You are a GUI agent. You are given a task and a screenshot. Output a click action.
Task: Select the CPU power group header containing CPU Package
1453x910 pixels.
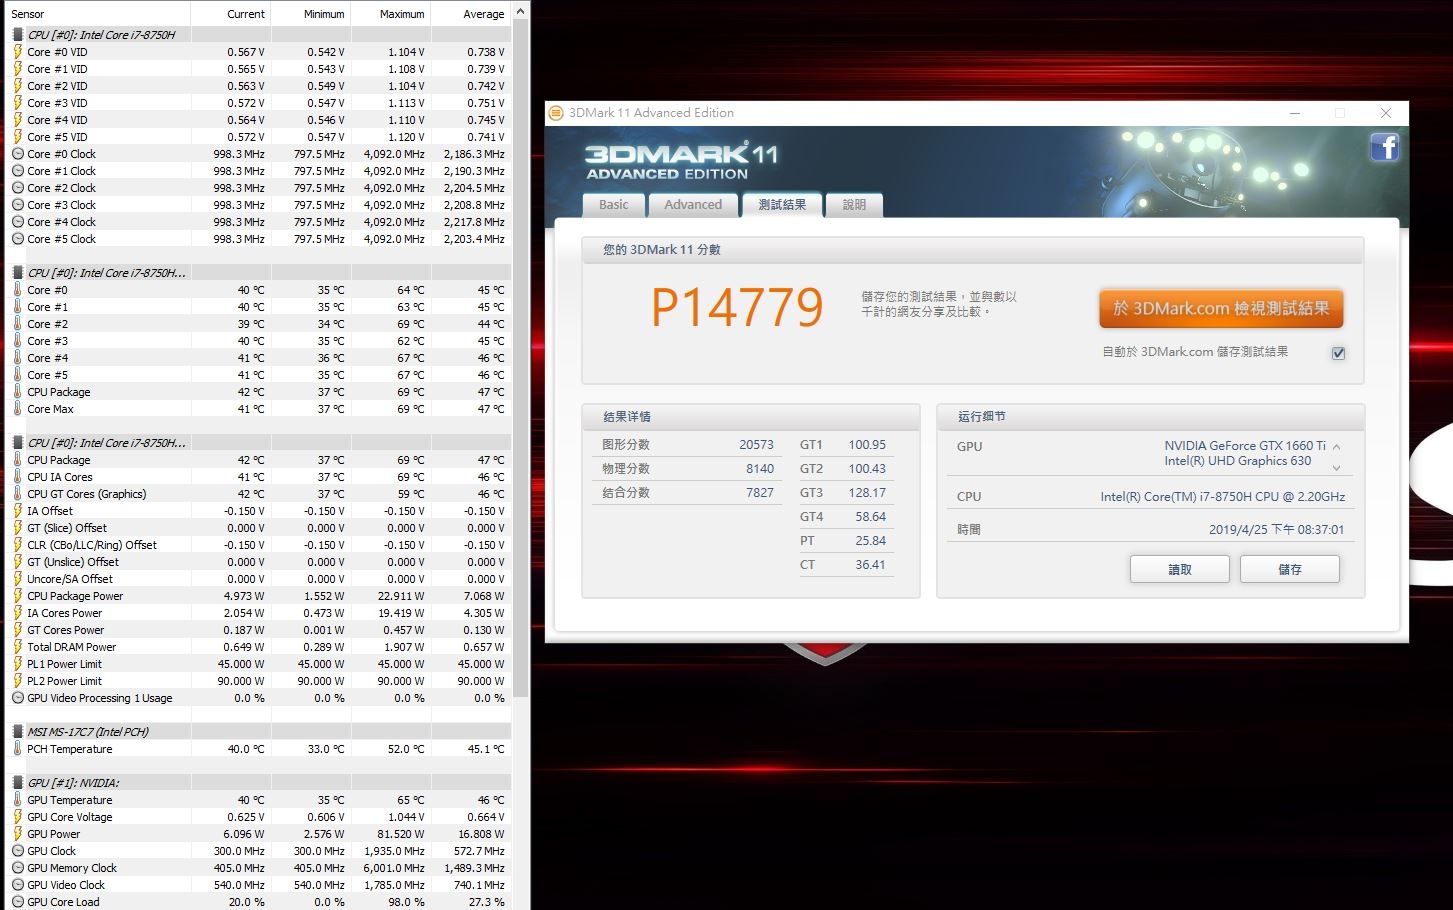point(260,443)
